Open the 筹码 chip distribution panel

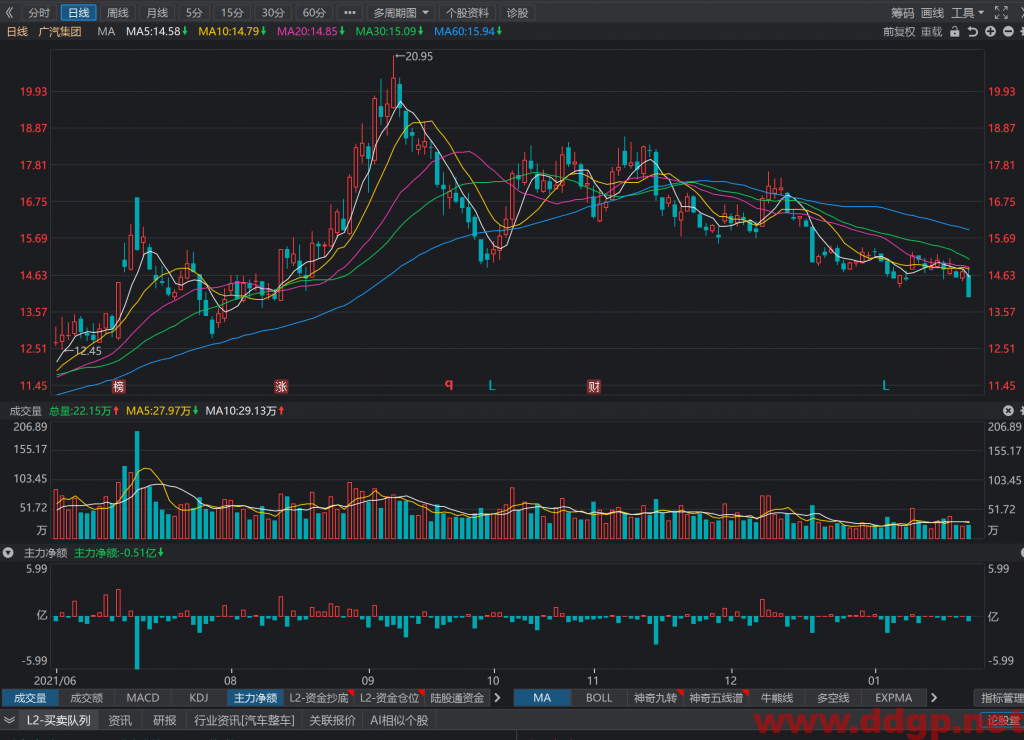point(903,12)
